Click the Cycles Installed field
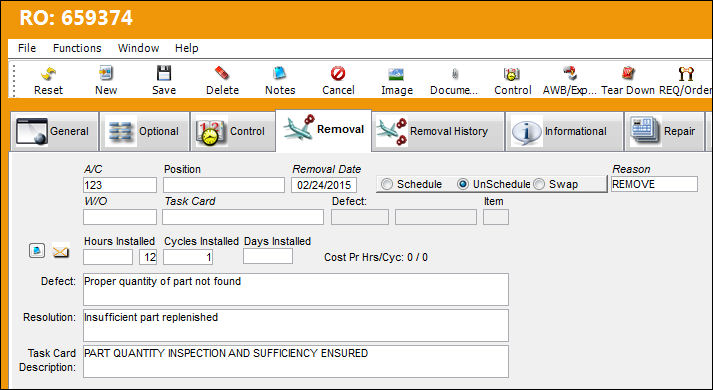The image size is (713, 390). [188, 257]
